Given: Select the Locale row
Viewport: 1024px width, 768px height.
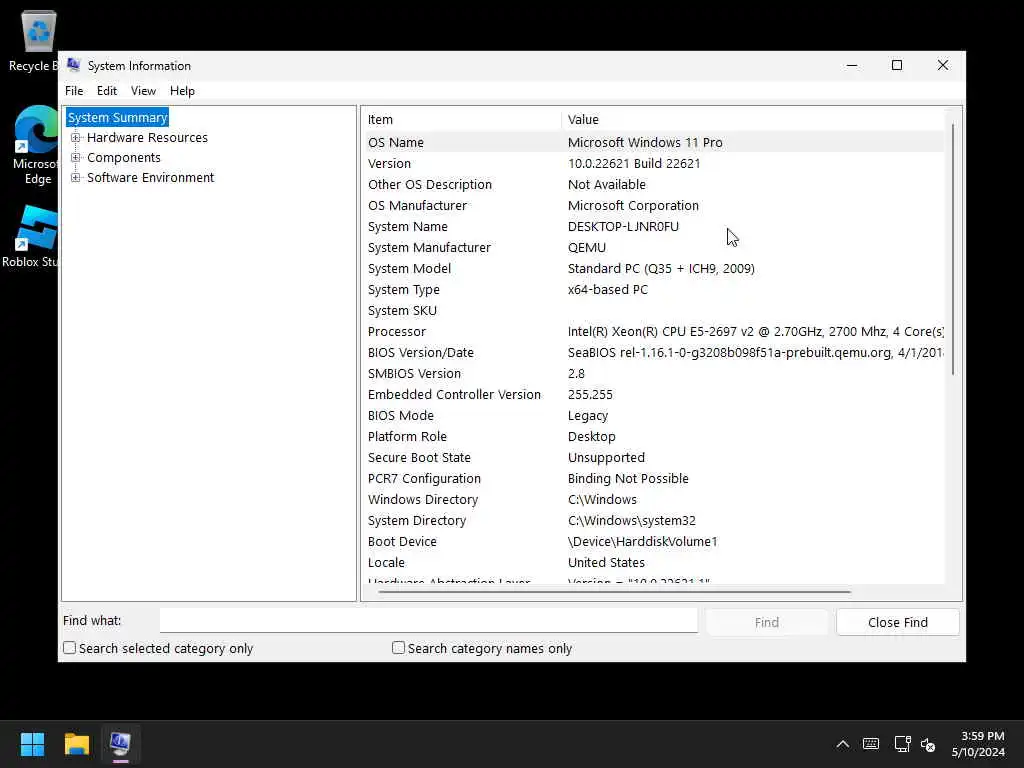Looking at the screenshot, I should [x=653, y=562].
